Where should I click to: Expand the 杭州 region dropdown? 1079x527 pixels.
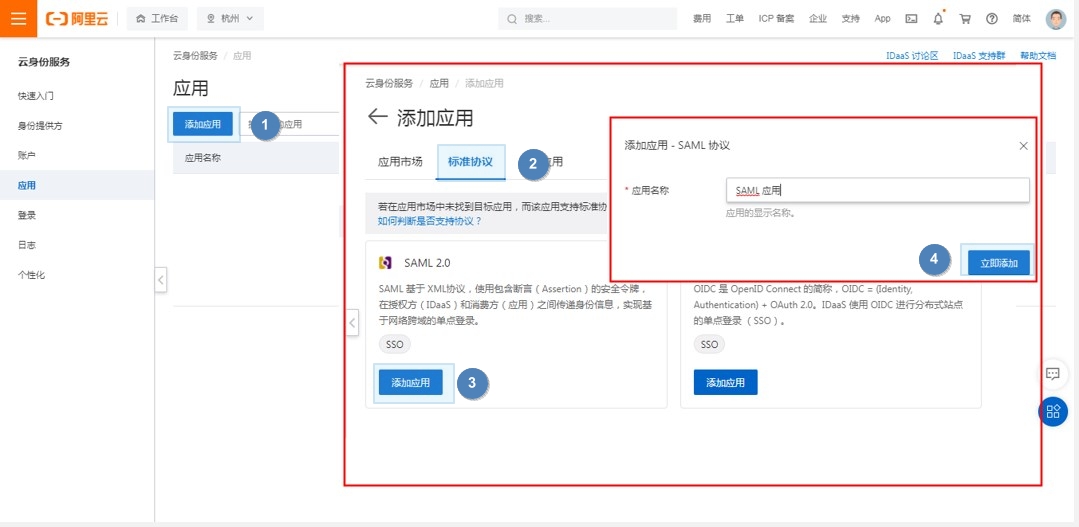(x=230, y=18)
